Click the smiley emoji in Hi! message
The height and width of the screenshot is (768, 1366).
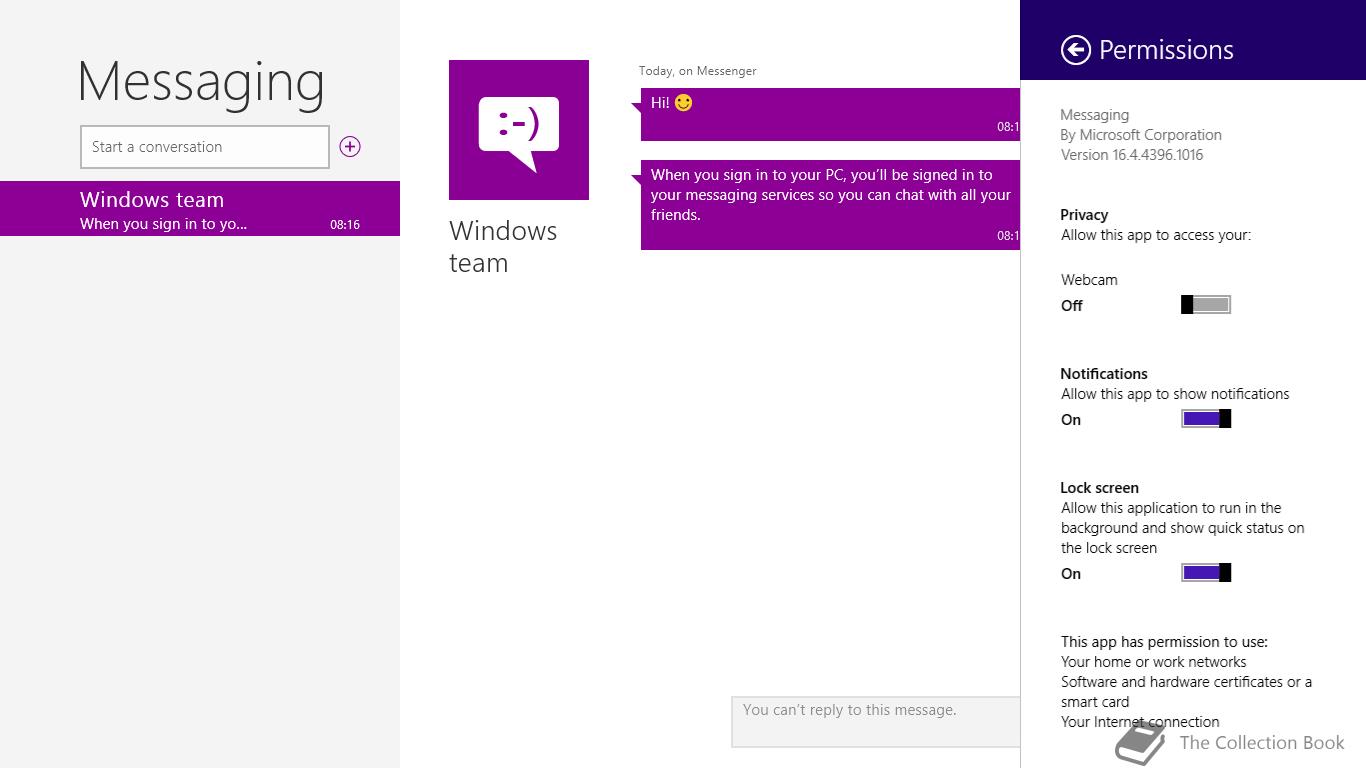[x=684, y=103]
